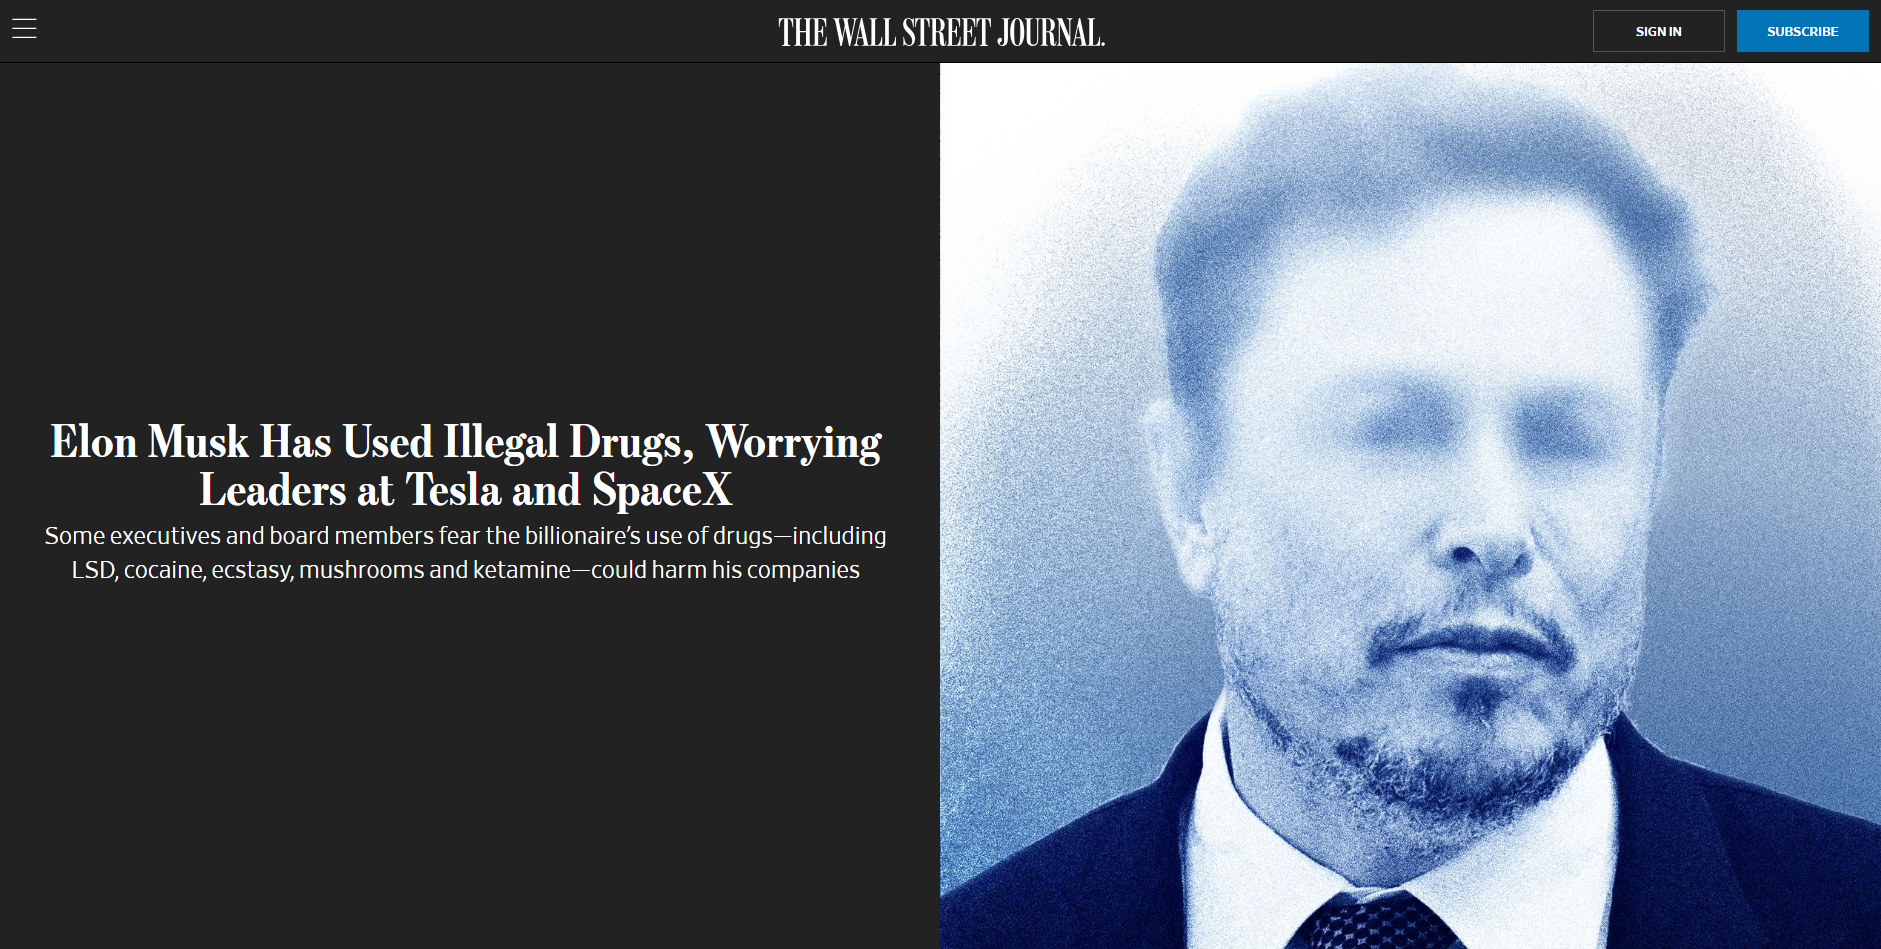Viewport: 1881px width, 949px height.
Task: Click the subheadline about executives and board members
Action: coord(465,553)
